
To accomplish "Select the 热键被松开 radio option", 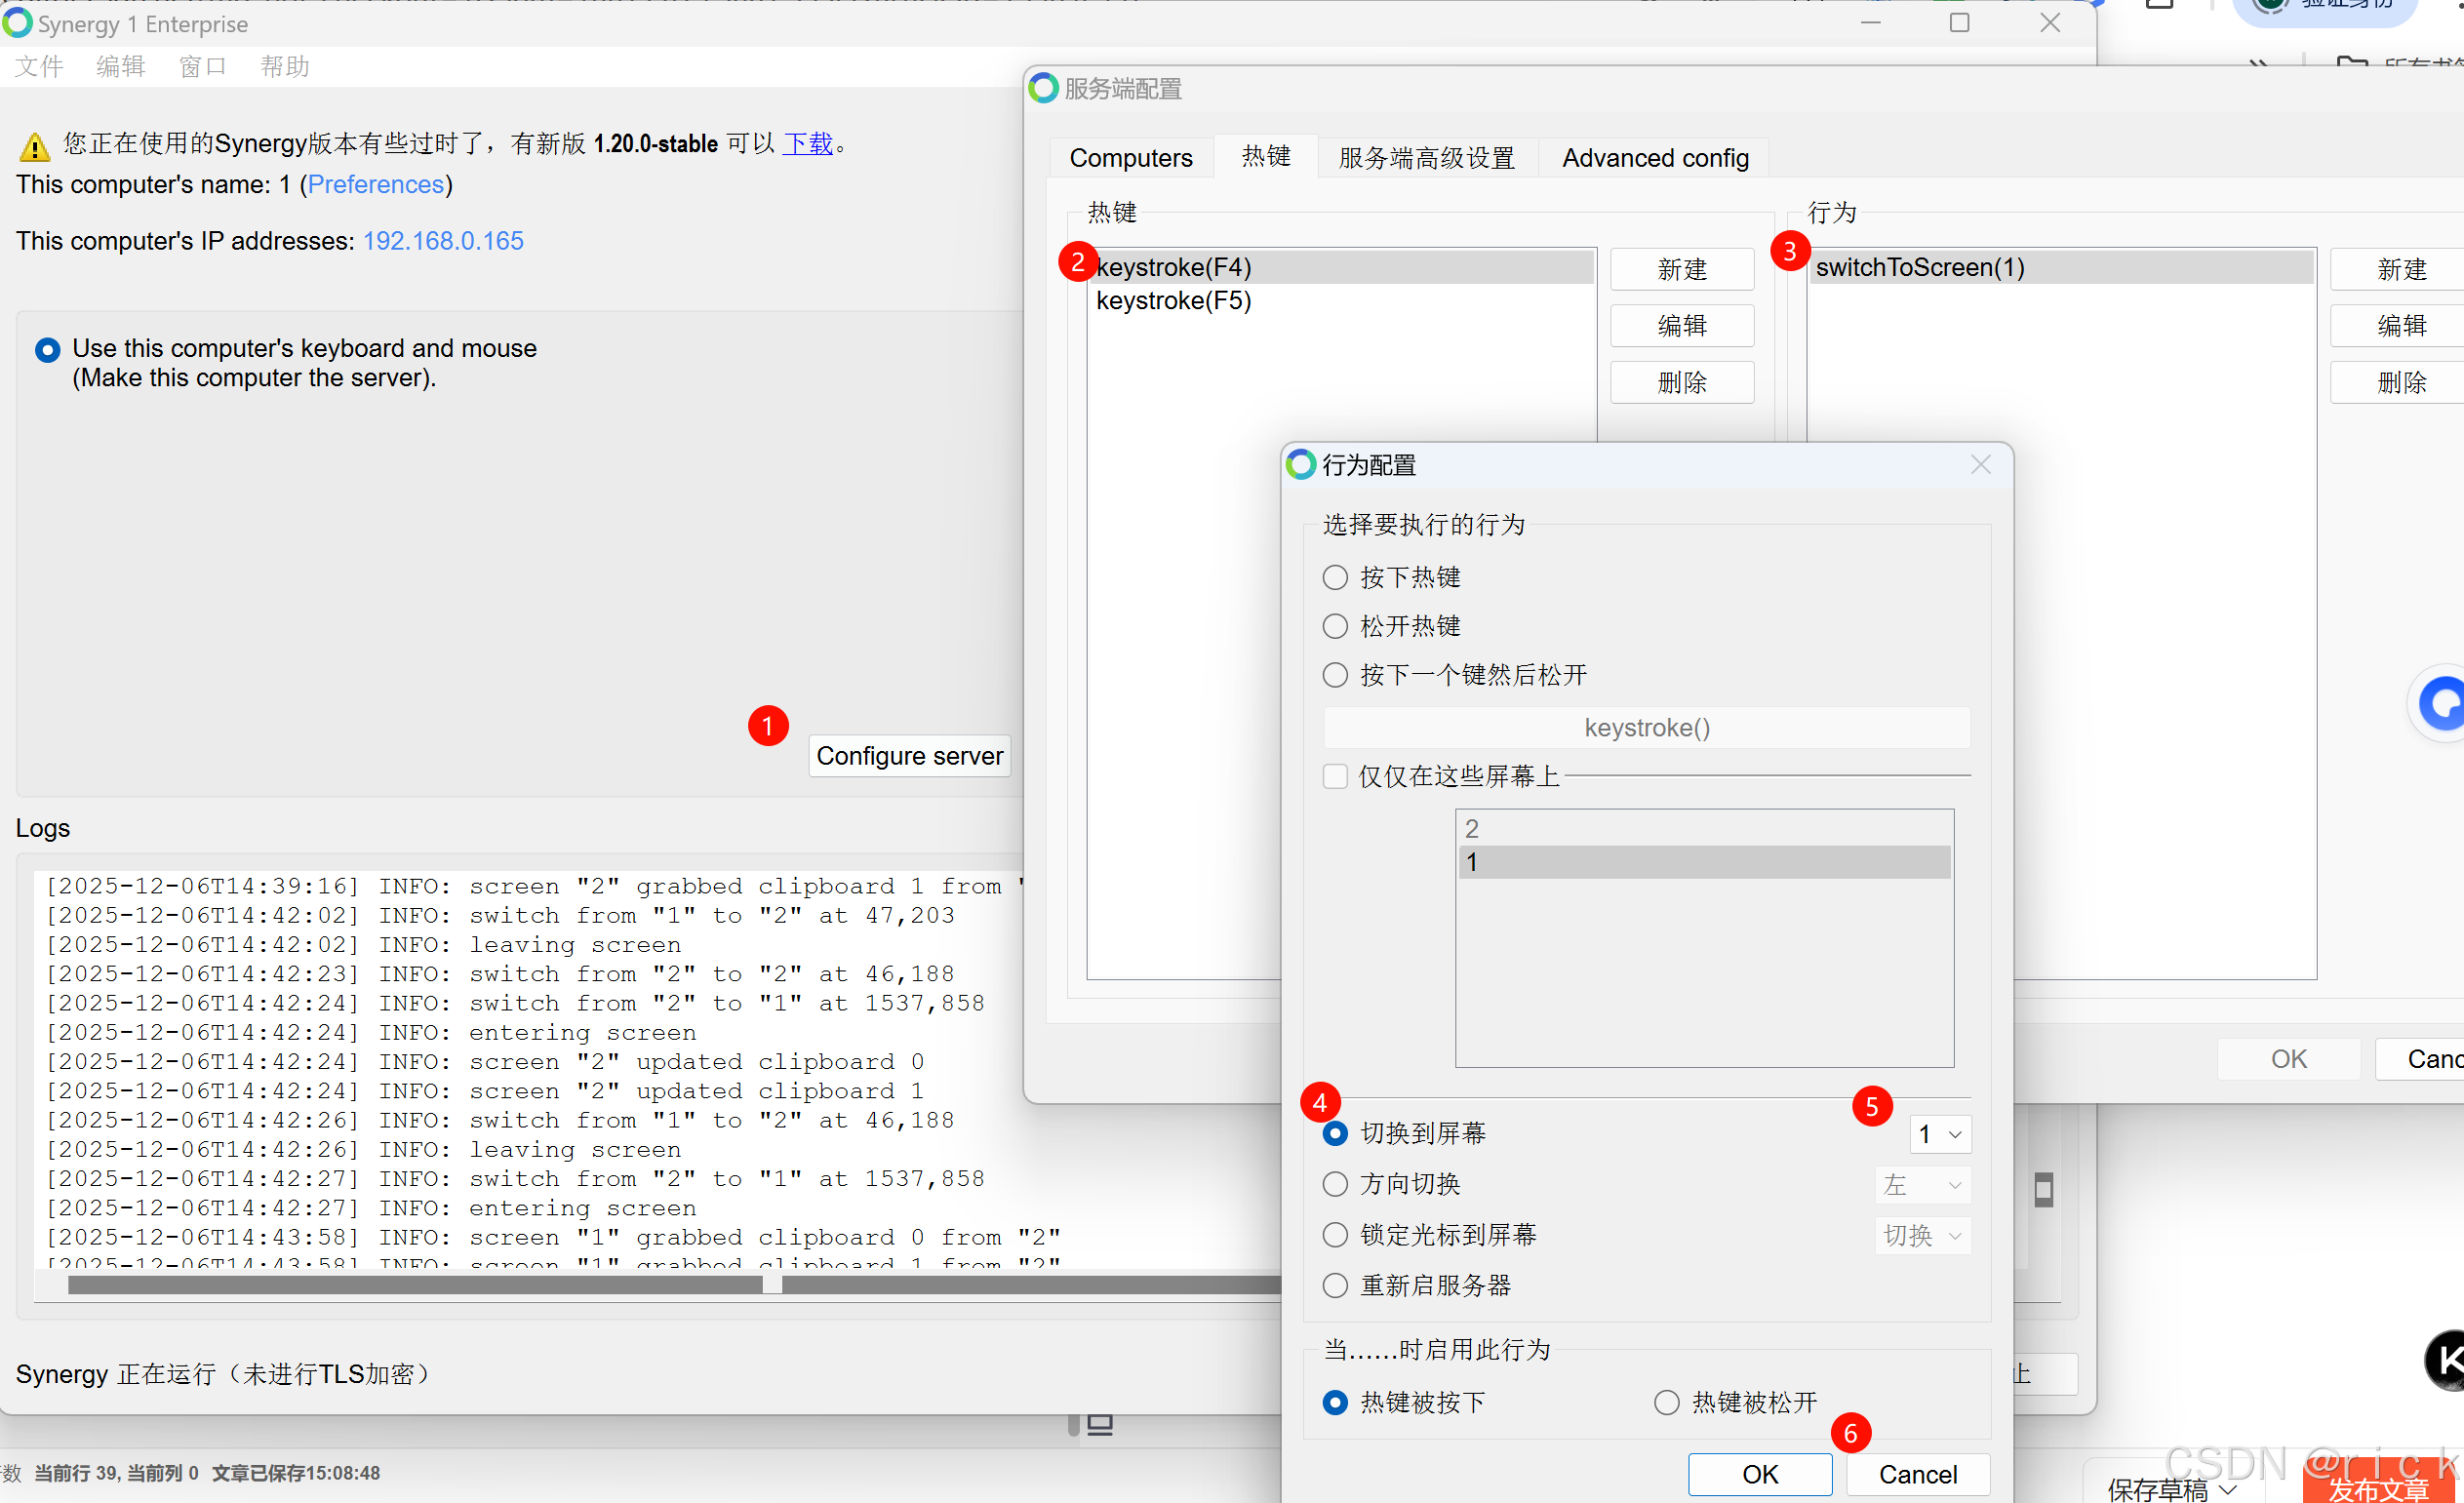I will point(1666,1402).
